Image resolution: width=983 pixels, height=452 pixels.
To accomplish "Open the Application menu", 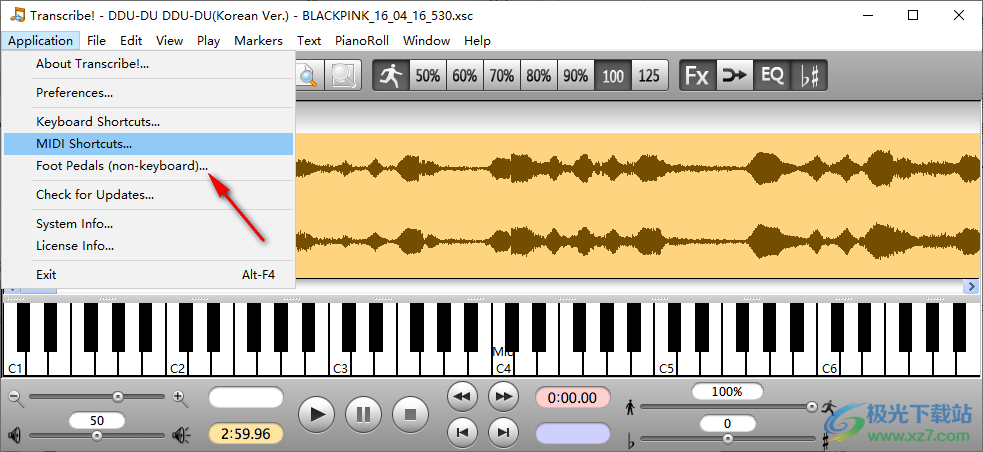I will point(41,41).
